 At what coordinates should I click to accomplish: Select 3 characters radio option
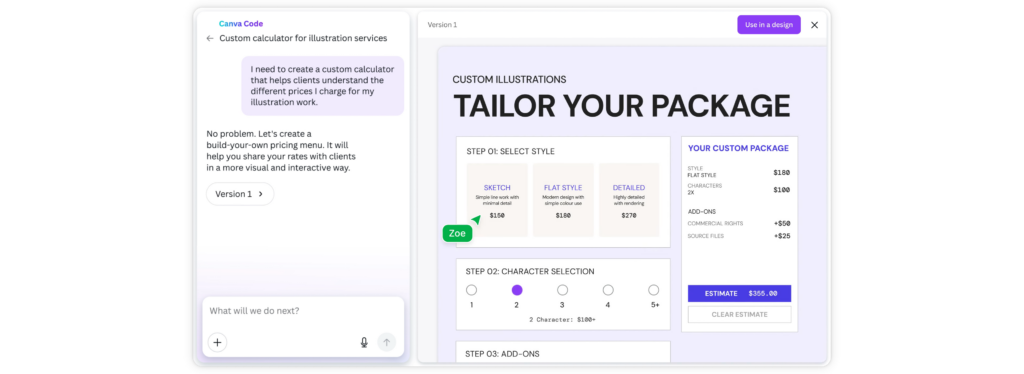click(562, 290)
